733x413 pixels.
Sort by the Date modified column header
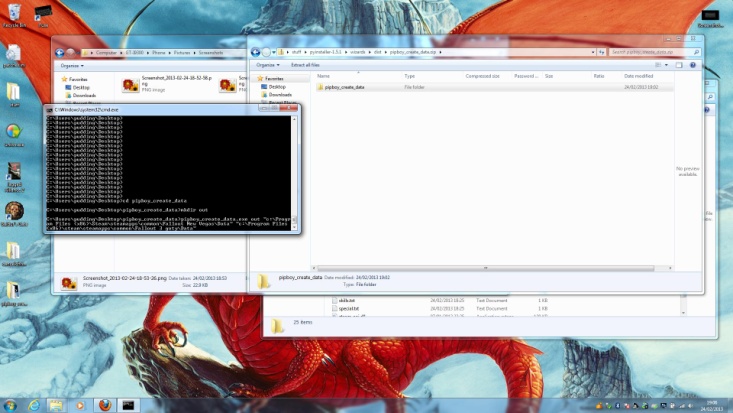tap(639, 76)
